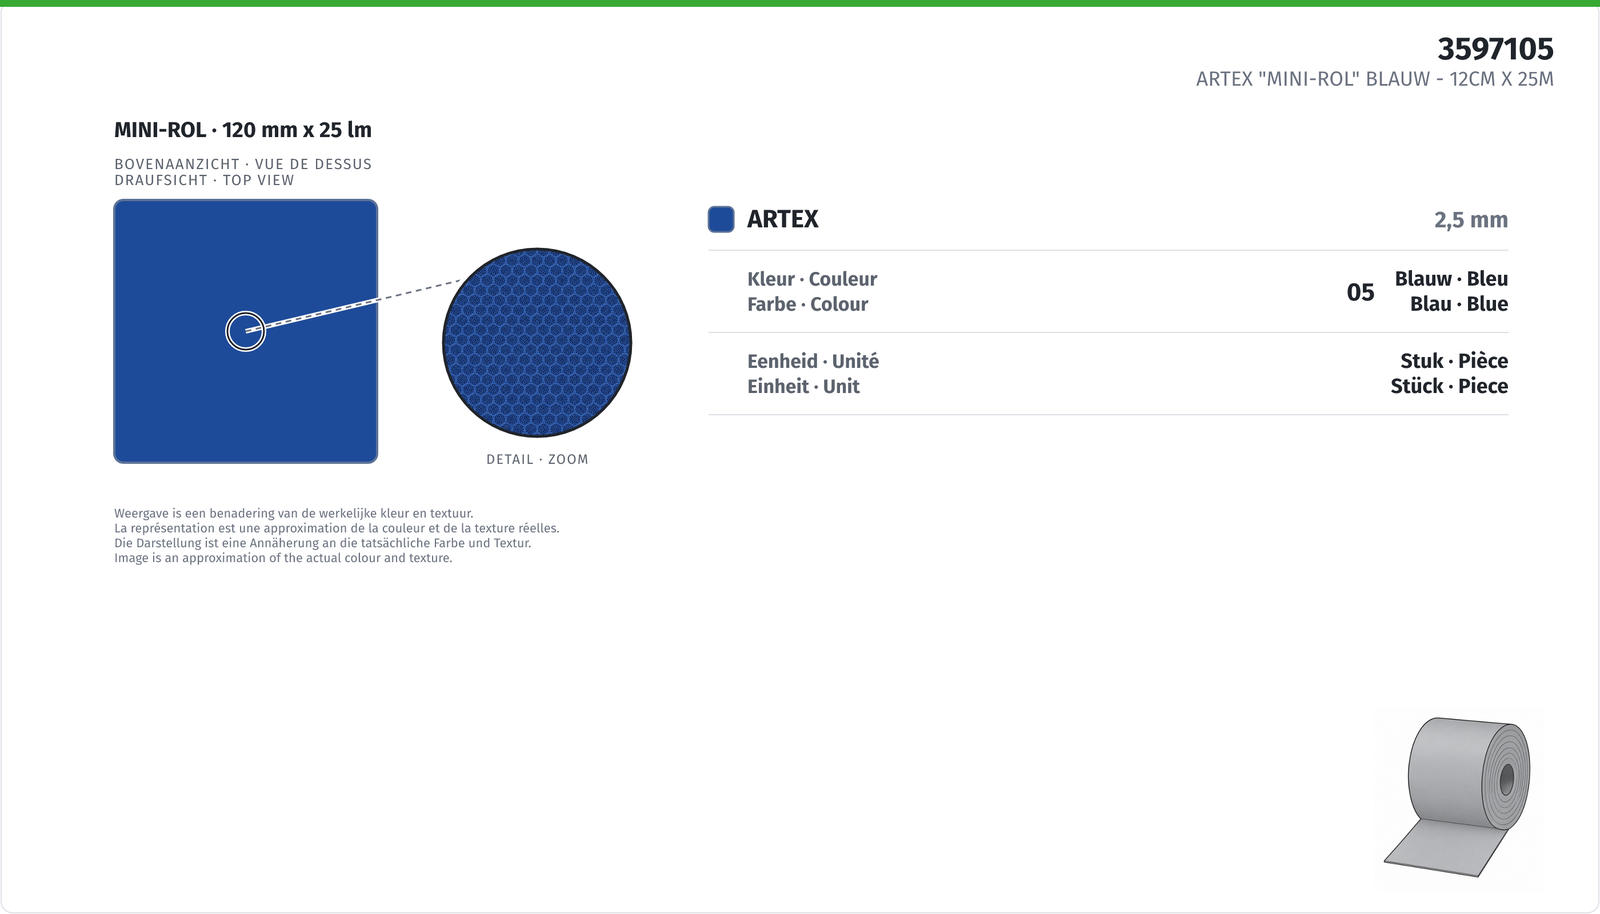Click the 2,5 mm thickness value
This screenshot has height=914, width=1600.
(x=1471, y=220)
